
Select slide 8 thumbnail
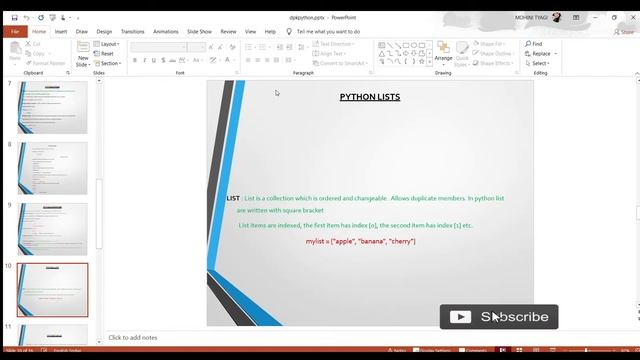click(x=52, y=168)
